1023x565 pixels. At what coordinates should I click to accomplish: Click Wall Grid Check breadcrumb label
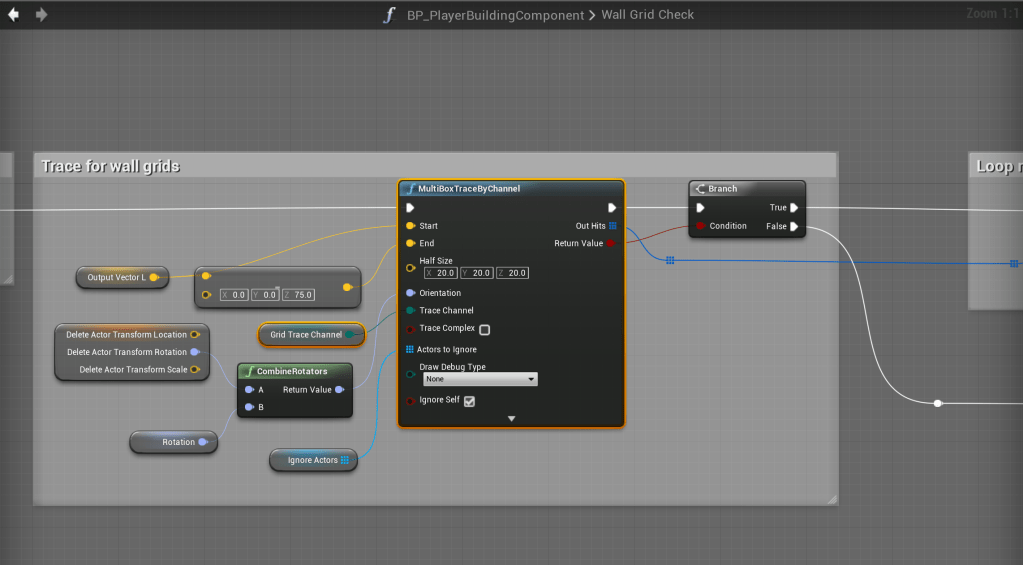tap(647, 15)
